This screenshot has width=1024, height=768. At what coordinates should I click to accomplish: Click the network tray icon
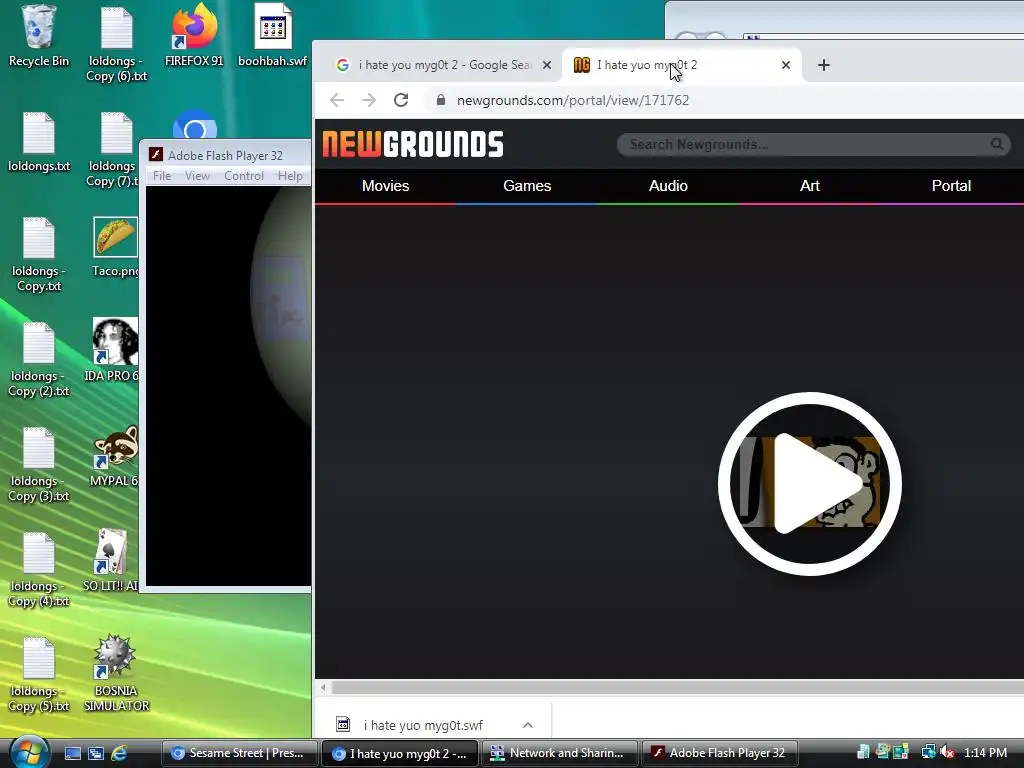coord(927,752)
